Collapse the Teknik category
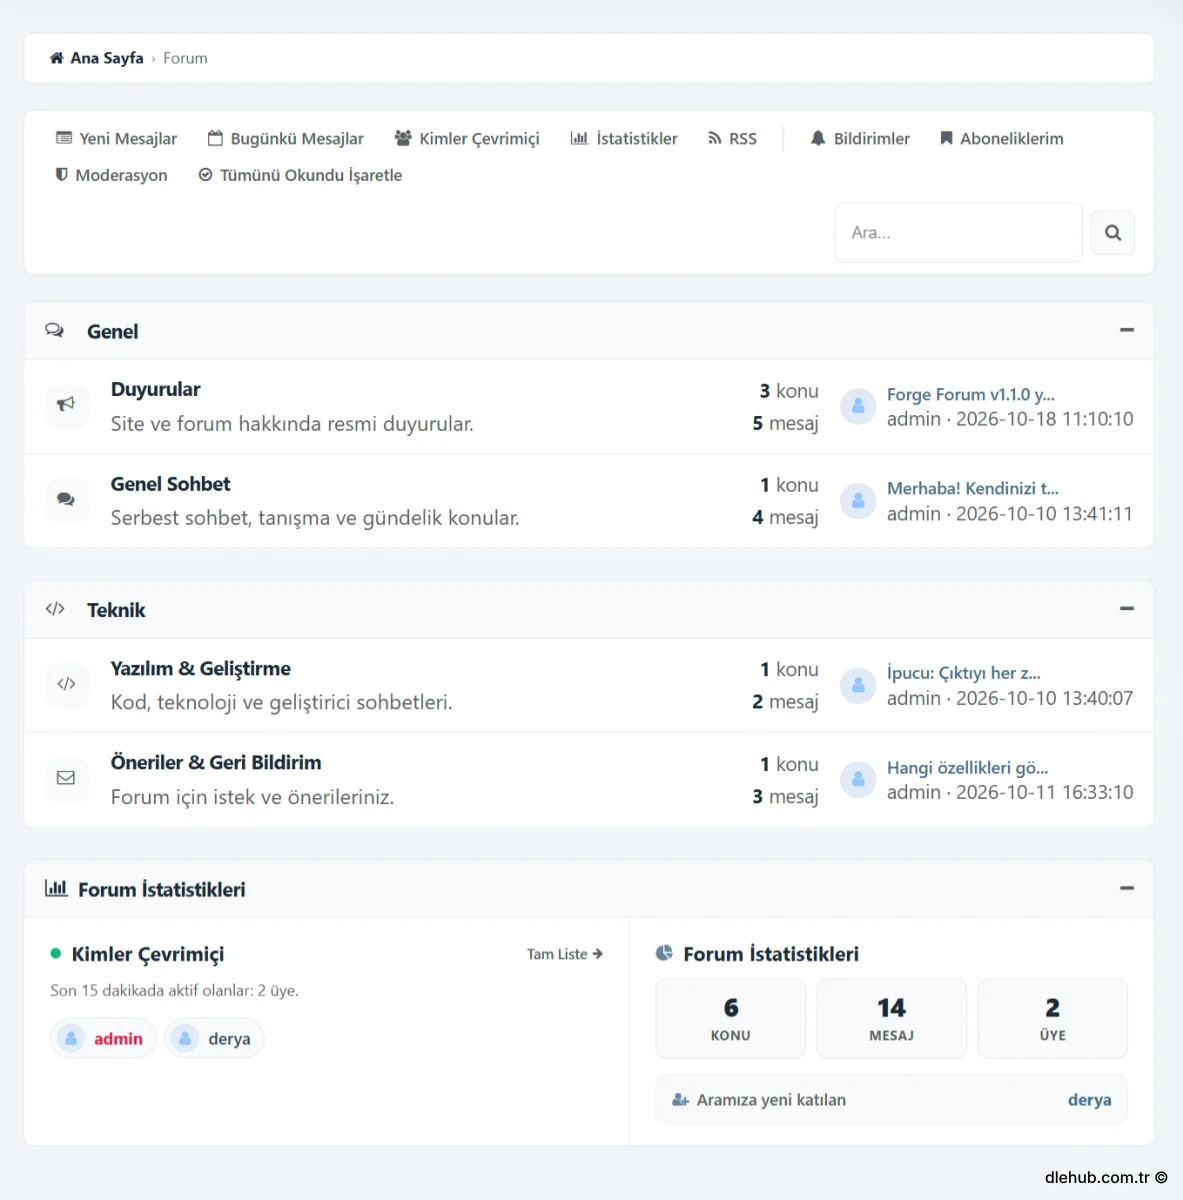Screen dimensions: 1183x1200 [1127, 609]
